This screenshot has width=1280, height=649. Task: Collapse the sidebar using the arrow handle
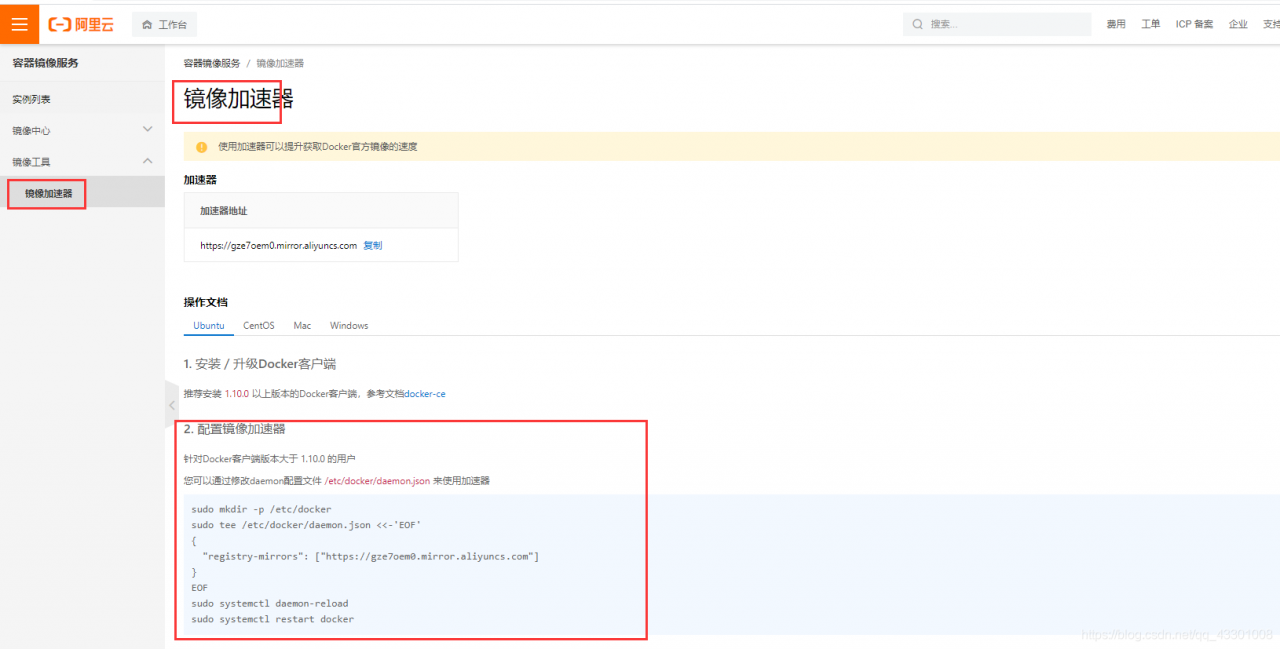point(172,405)
